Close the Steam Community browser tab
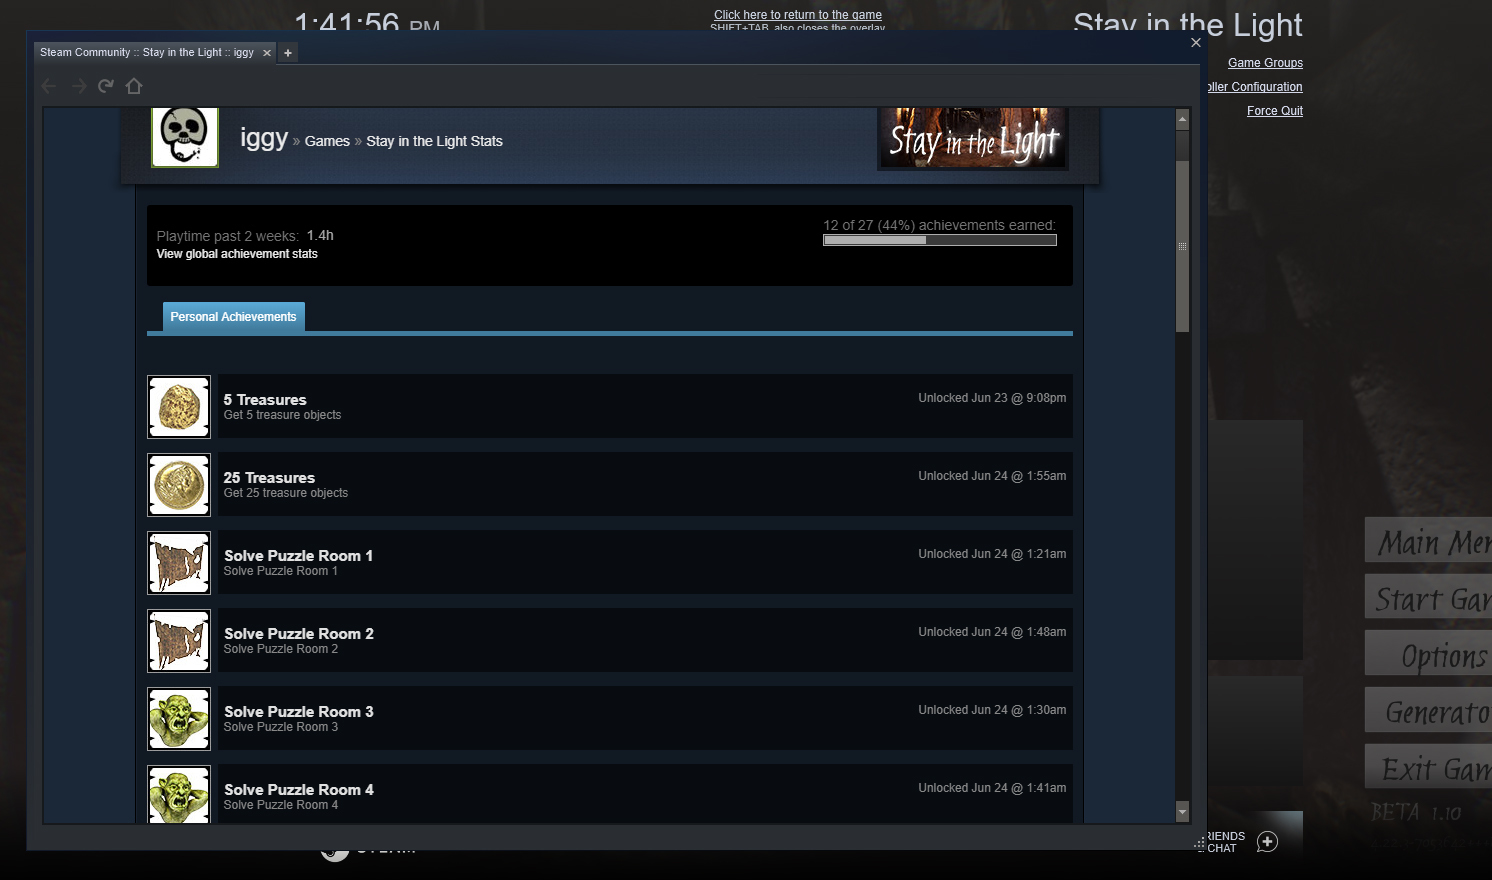Screen dimensions: 1492x880 tap(267, 53)
